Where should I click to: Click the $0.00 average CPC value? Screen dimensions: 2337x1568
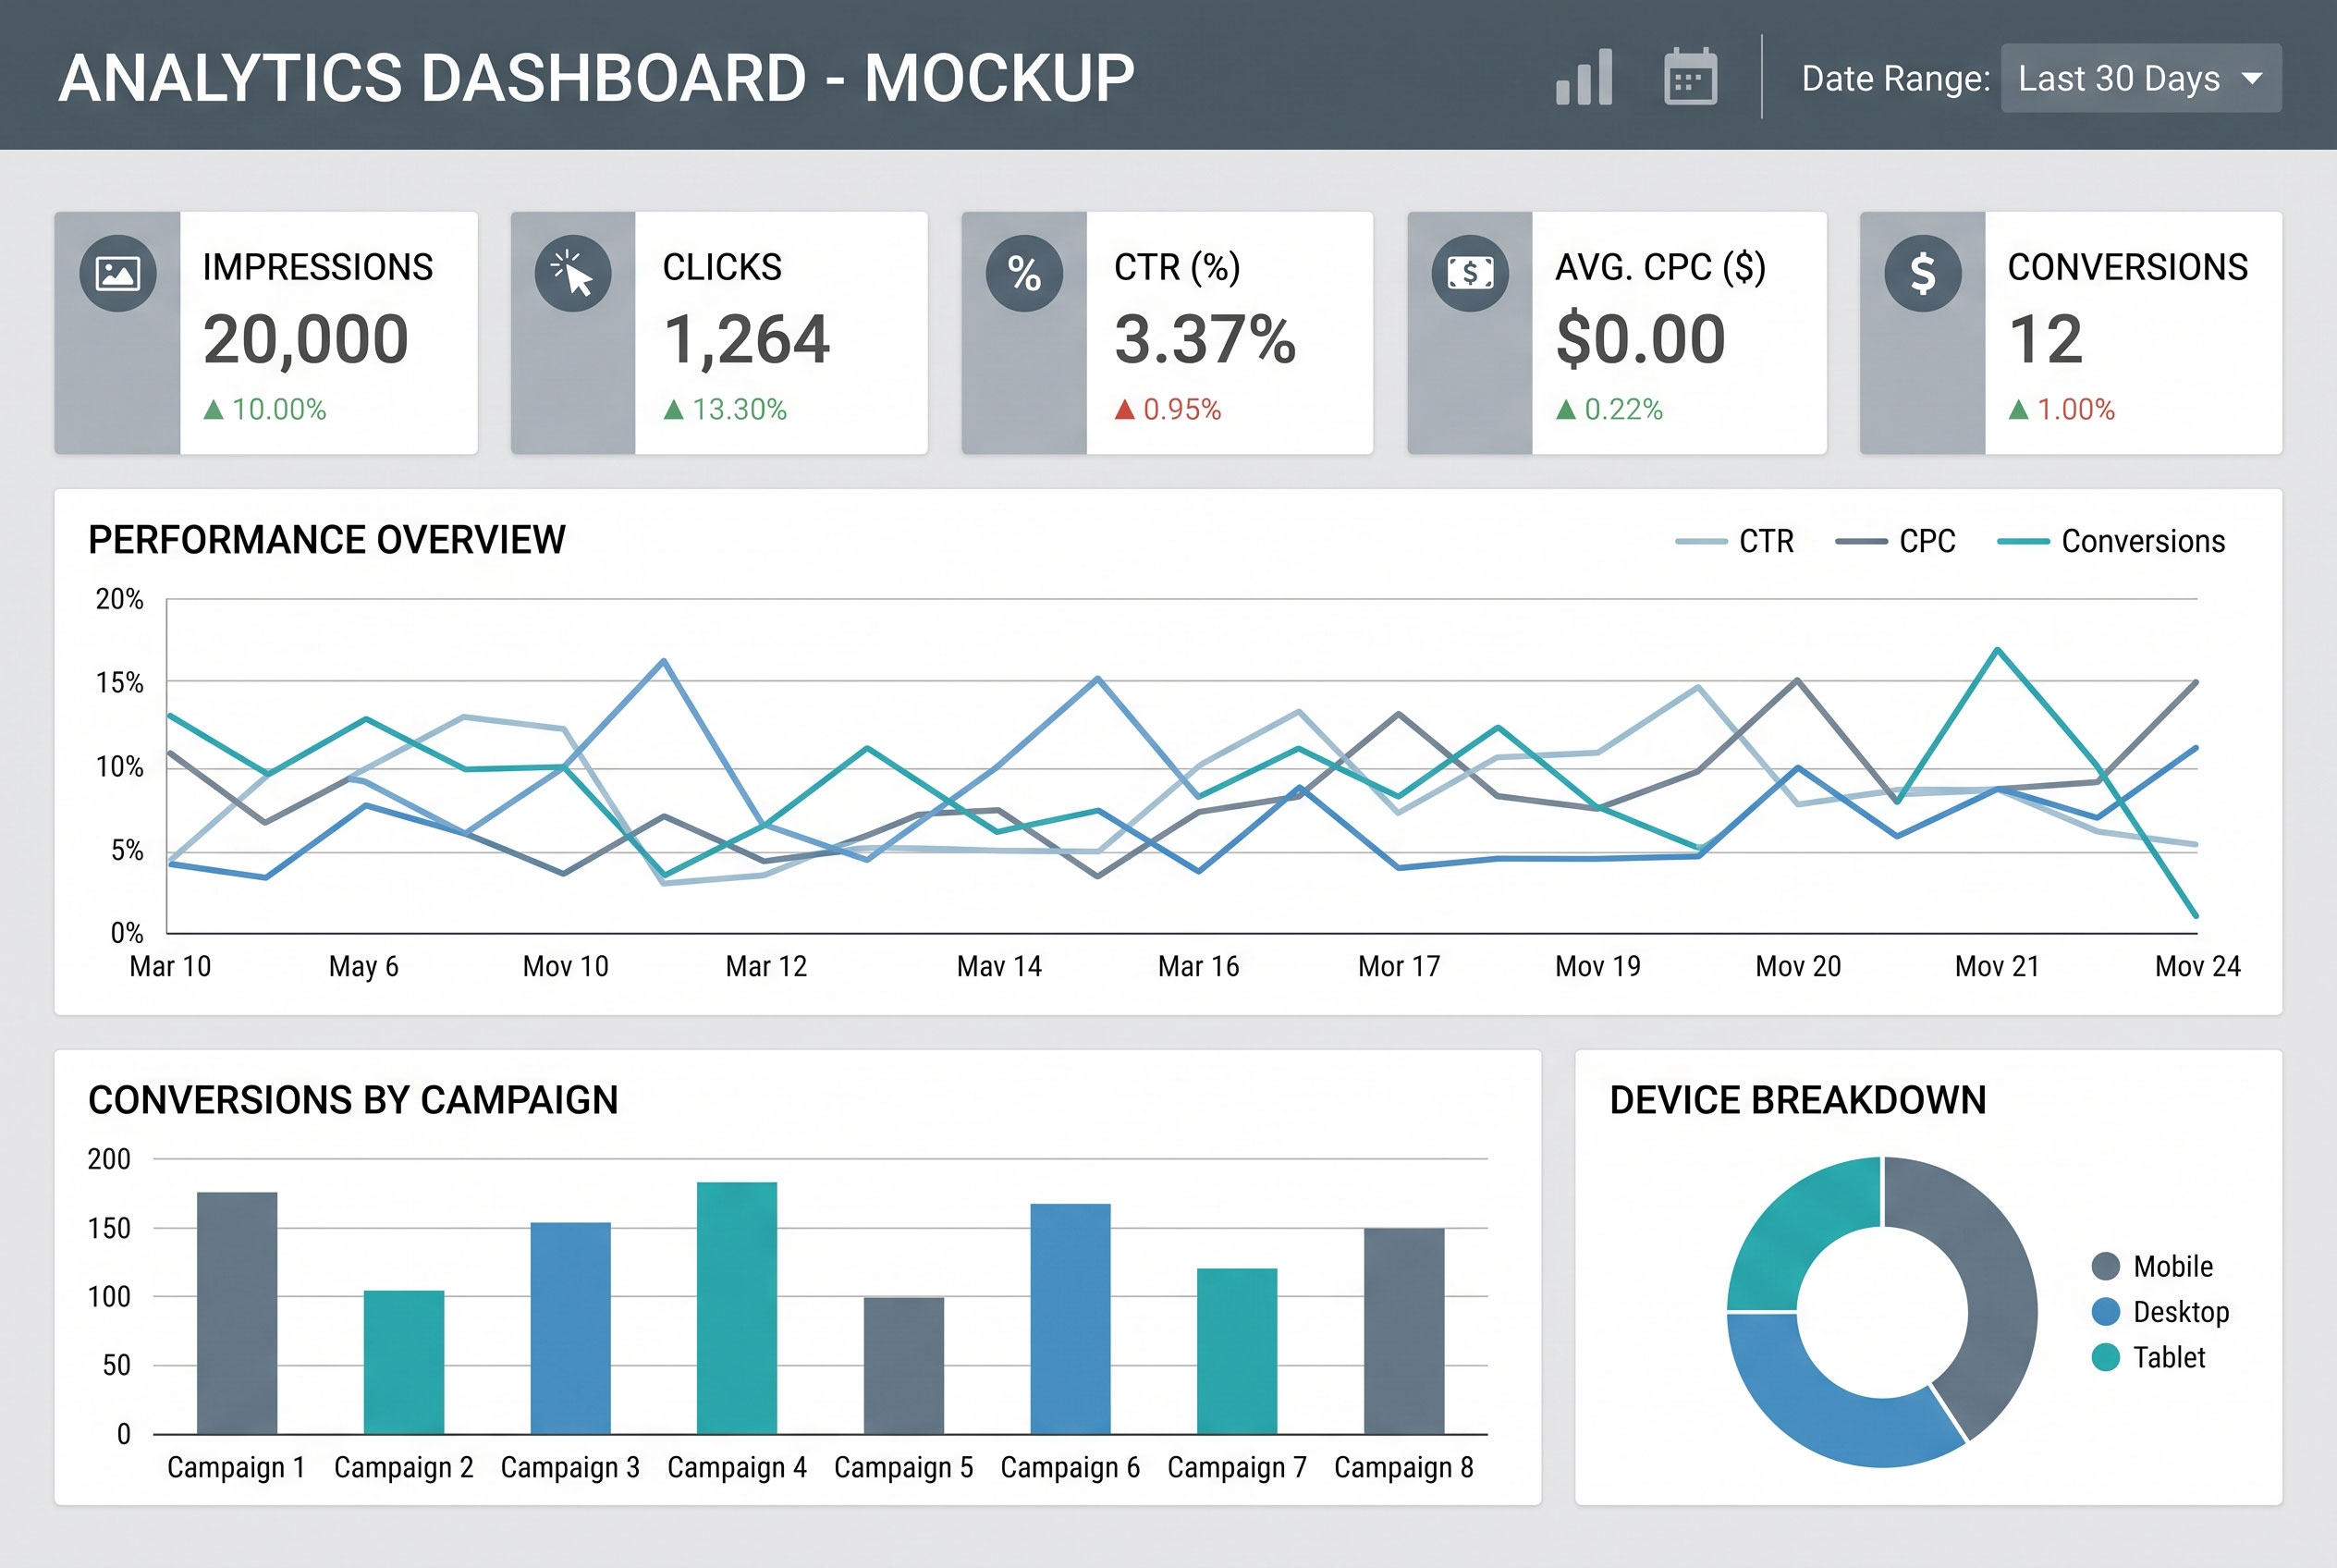(x=1641, y=339)
